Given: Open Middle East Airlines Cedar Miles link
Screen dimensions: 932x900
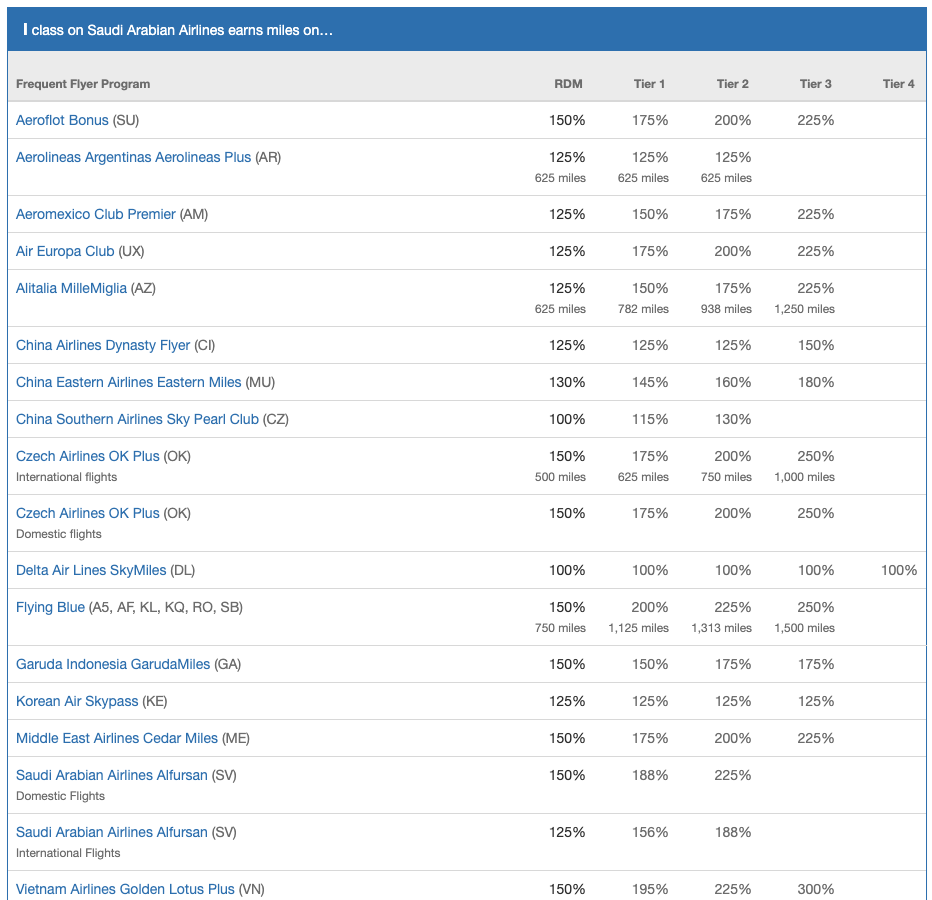Looking at the screenshot, I should (x=117, y=738).
